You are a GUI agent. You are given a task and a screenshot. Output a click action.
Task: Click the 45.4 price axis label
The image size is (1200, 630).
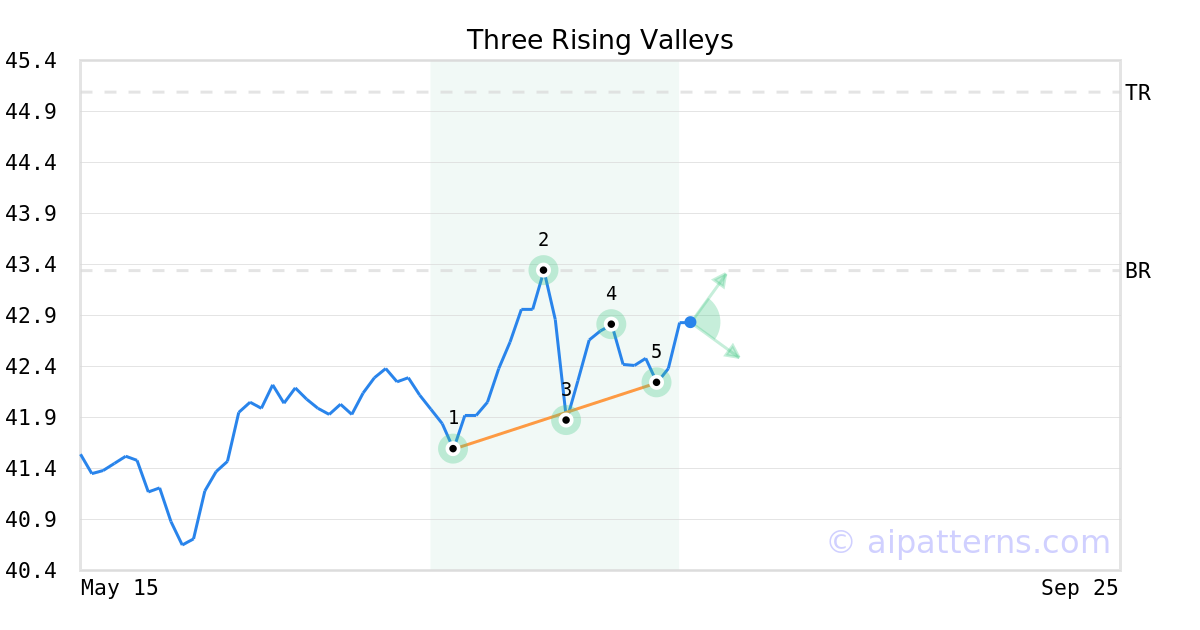(30, 61)
